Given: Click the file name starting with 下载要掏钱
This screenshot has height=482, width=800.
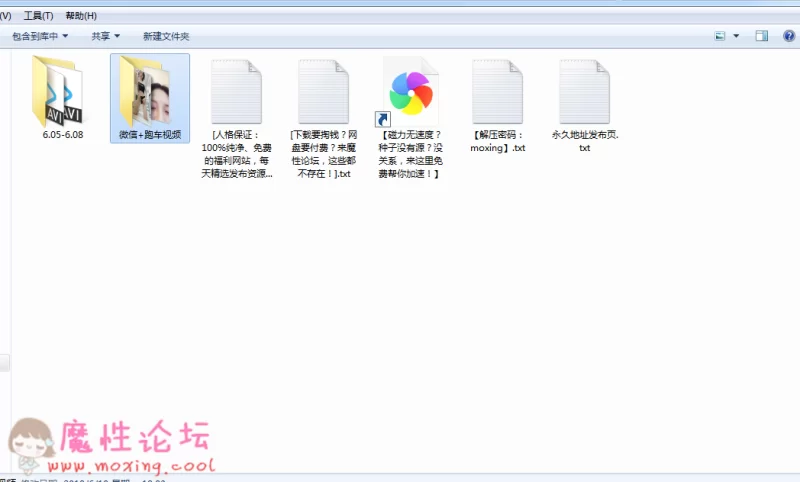Looking at the screenshot, I should (x=323, y=154).
